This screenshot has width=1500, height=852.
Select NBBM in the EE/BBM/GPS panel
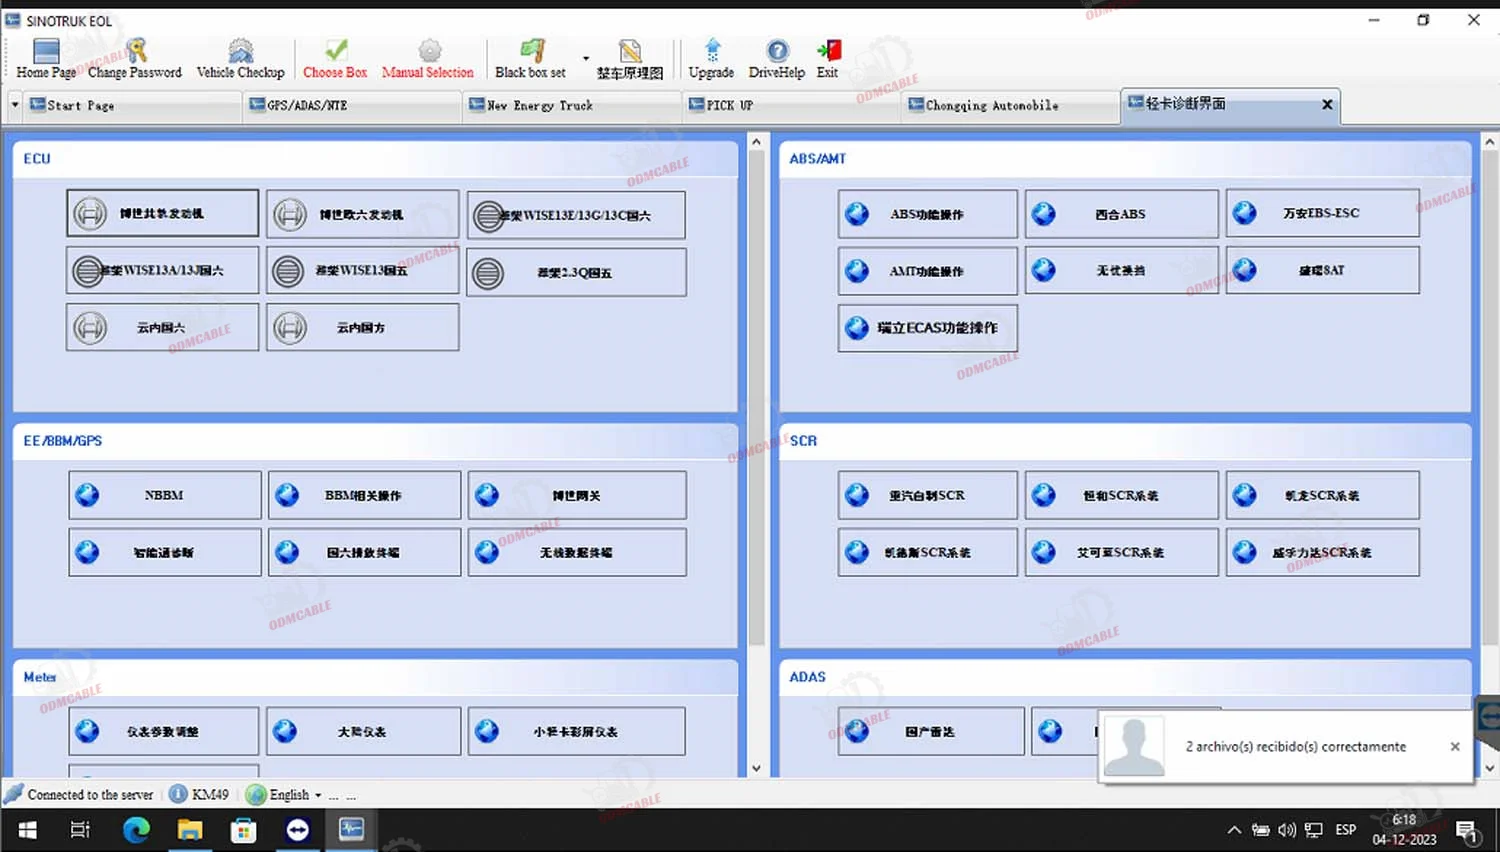[164, 494]
